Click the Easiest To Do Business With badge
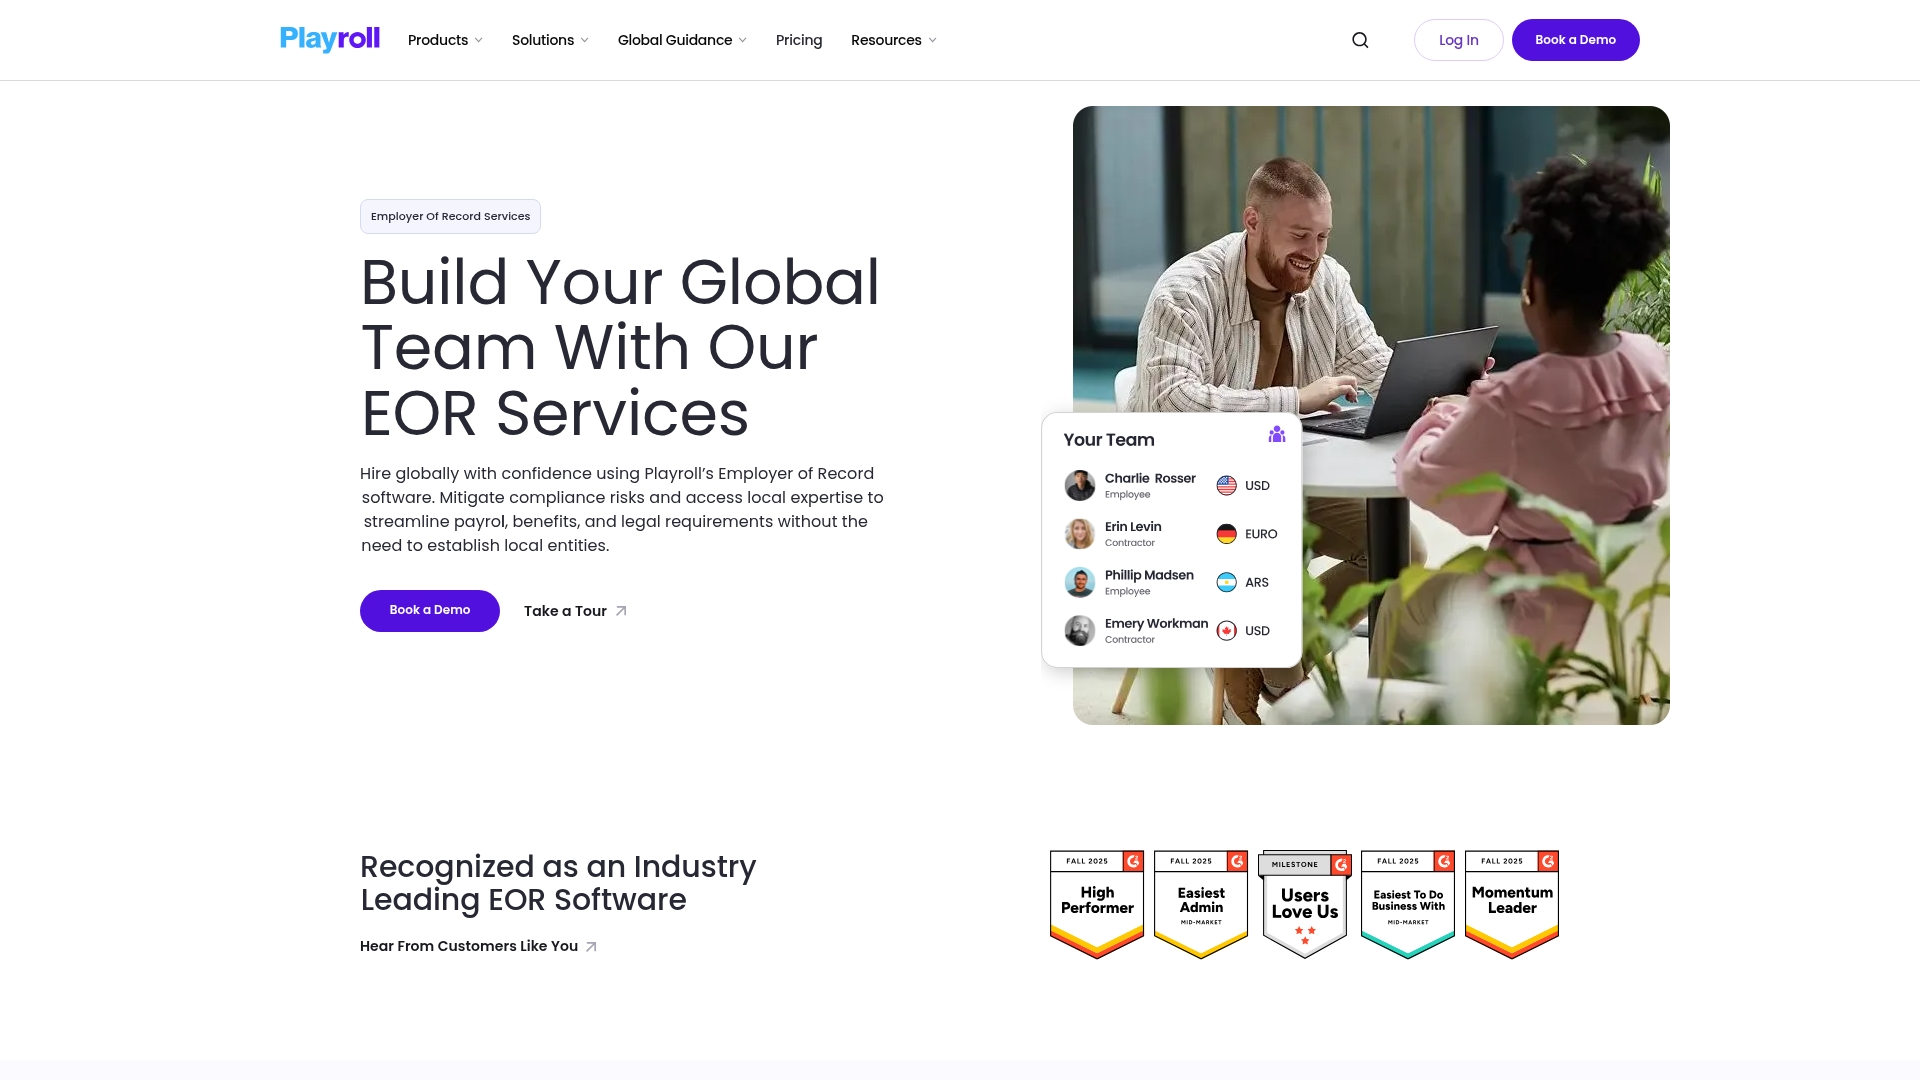Image resolution: width=1920 pixels, height=1080 pixels. pyautogui.click(x=1408, y=904)
